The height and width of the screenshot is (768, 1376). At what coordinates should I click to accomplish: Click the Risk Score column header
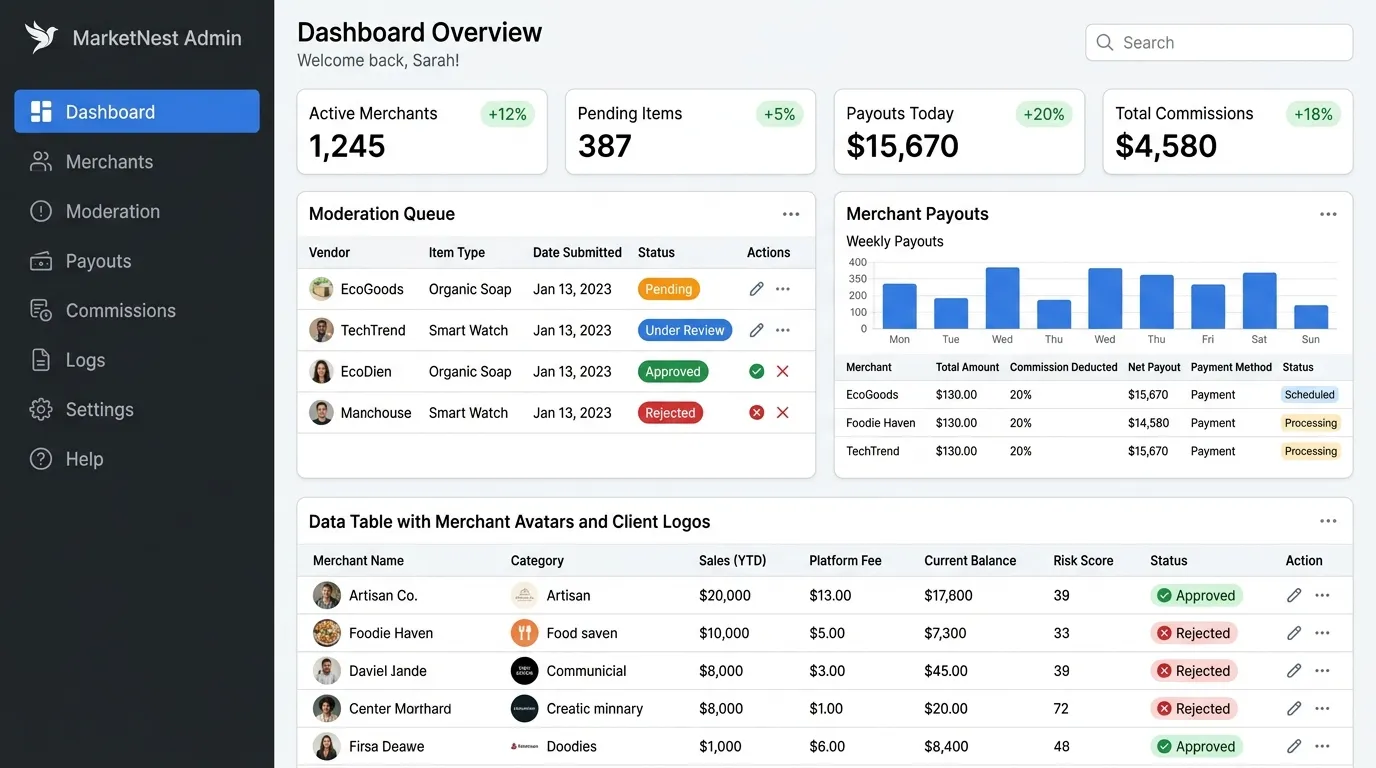click(x=1083, y=561)
